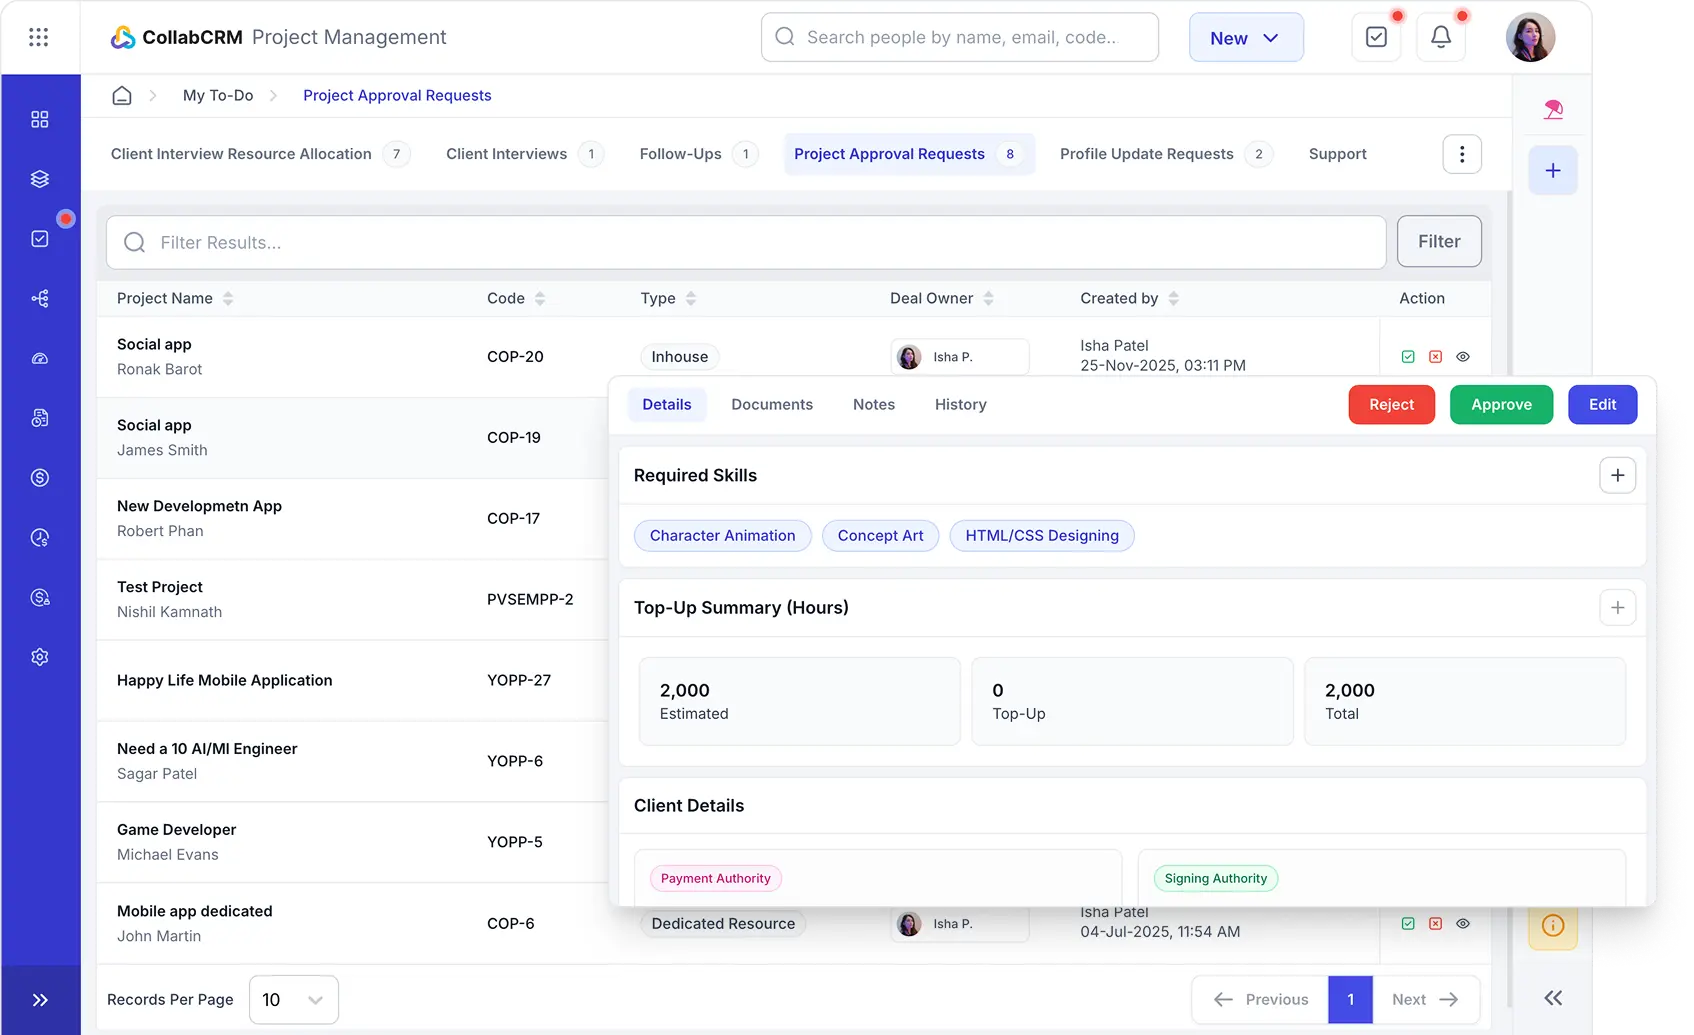View Mobile app dedicated via eye icon
1694x1035 pixels.
tap(1462, 924)
